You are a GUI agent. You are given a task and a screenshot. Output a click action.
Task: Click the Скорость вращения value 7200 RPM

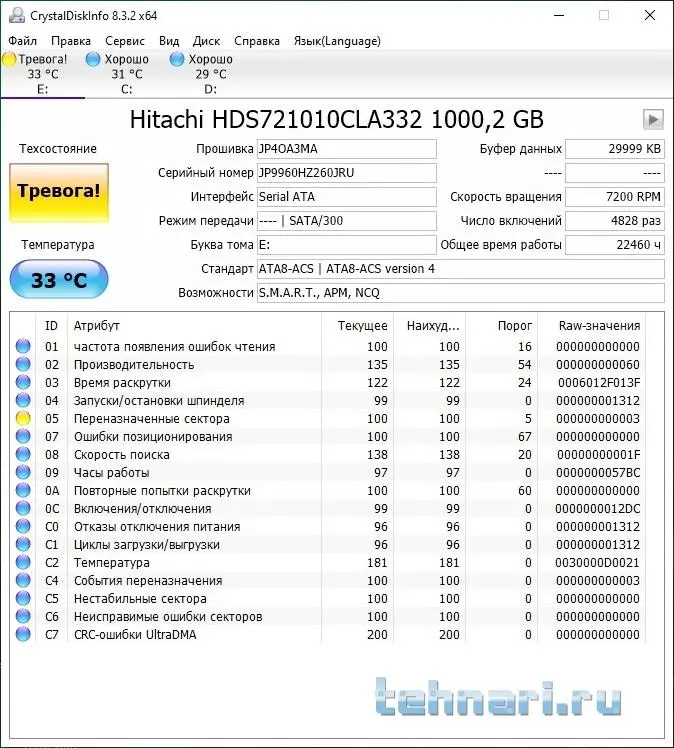615,197
